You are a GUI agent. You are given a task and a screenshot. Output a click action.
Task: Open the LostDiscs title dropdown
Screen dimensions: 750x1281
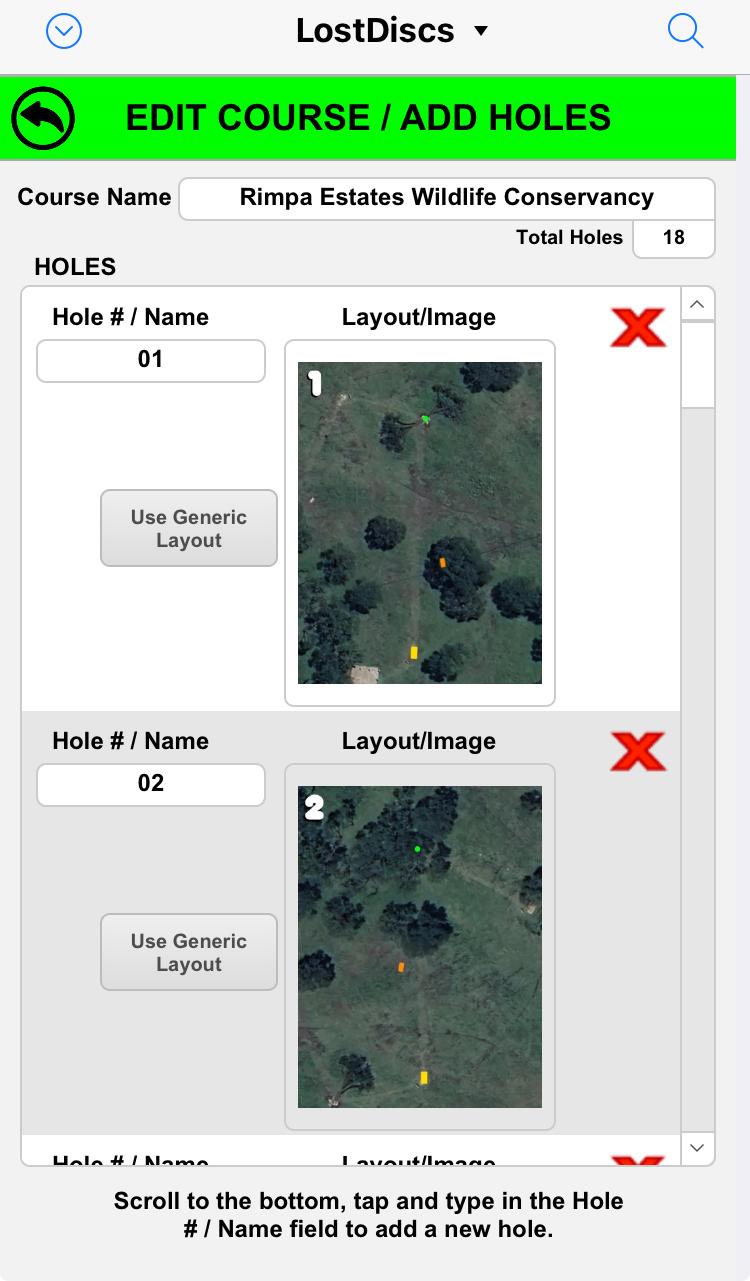point(392,31)
